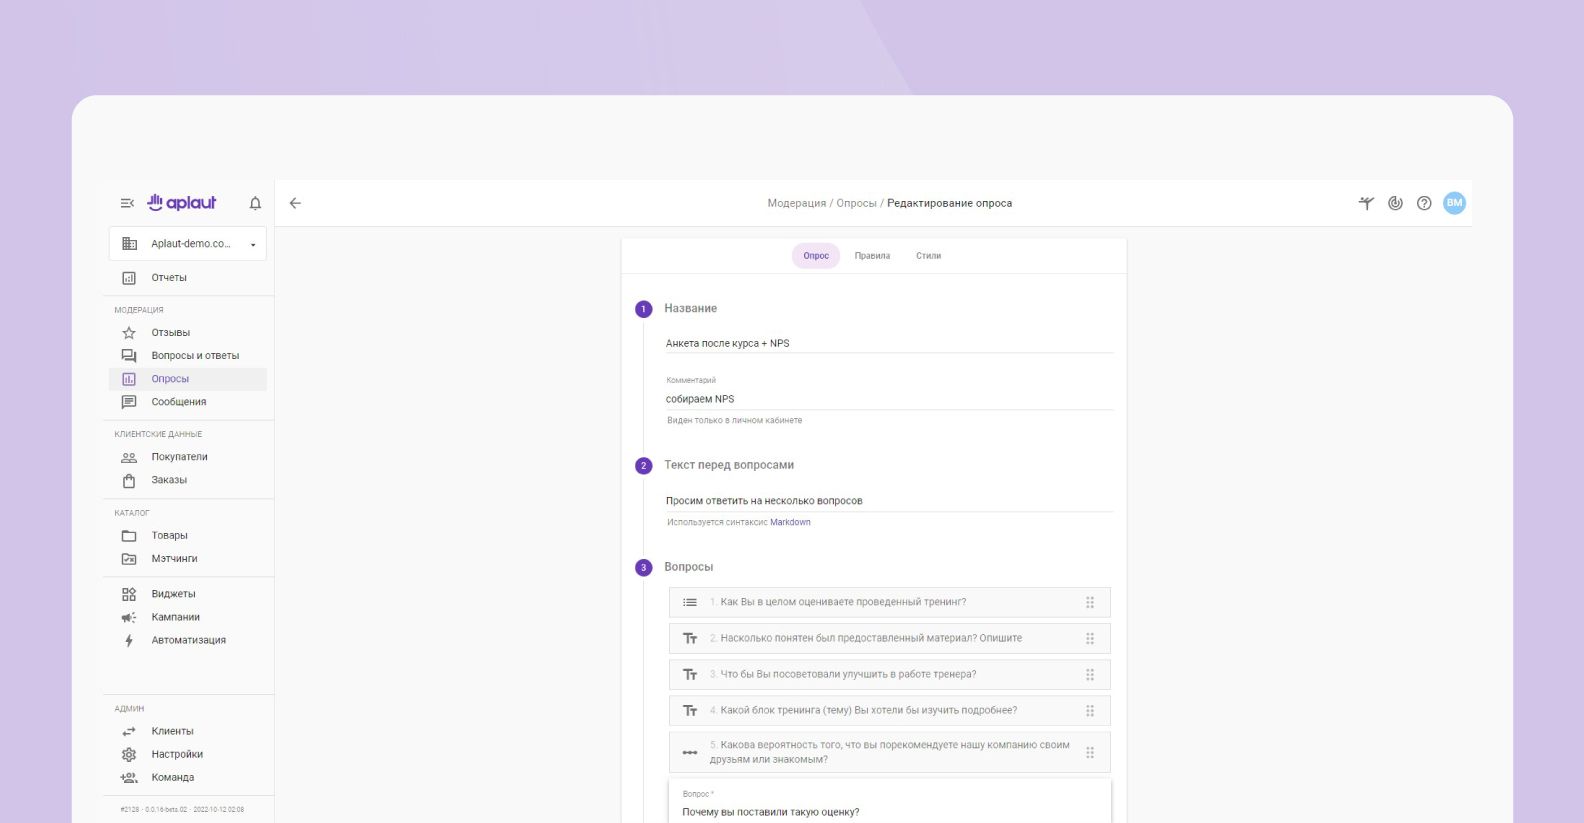Image resolution: width=1584 pixels, height=823 pixels.
Task: Open the Aplaut-demo.com account dropdown
Action: click(x=188, y=244)
